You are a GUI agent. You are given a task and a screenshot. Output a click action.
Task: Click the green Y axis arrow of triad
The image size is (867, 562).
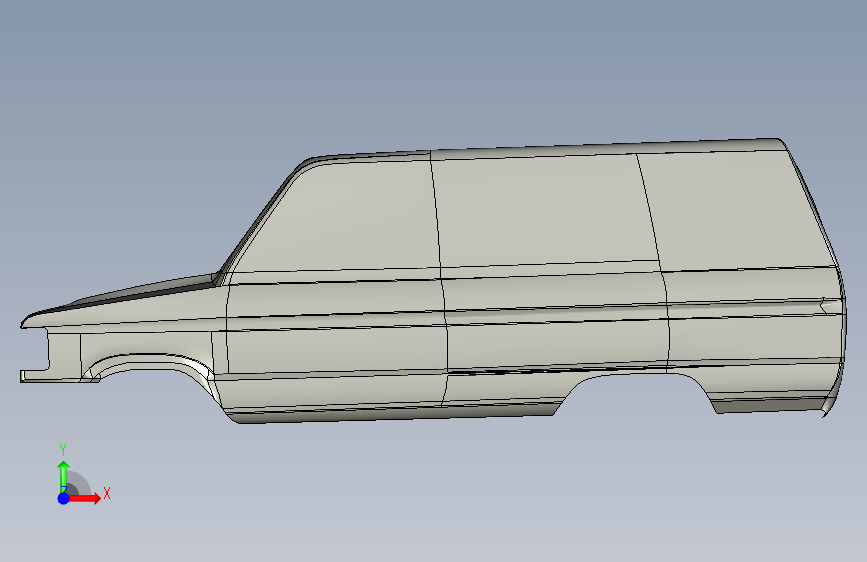coord(64,475)
